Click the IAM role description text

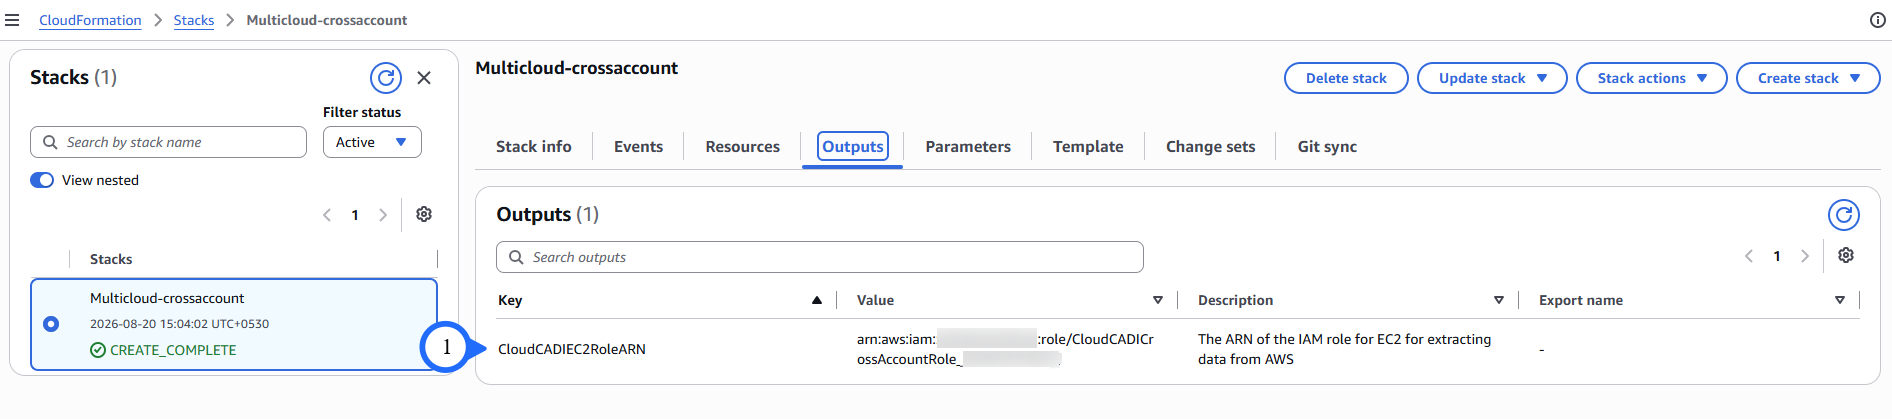[x=1345, y=349]
